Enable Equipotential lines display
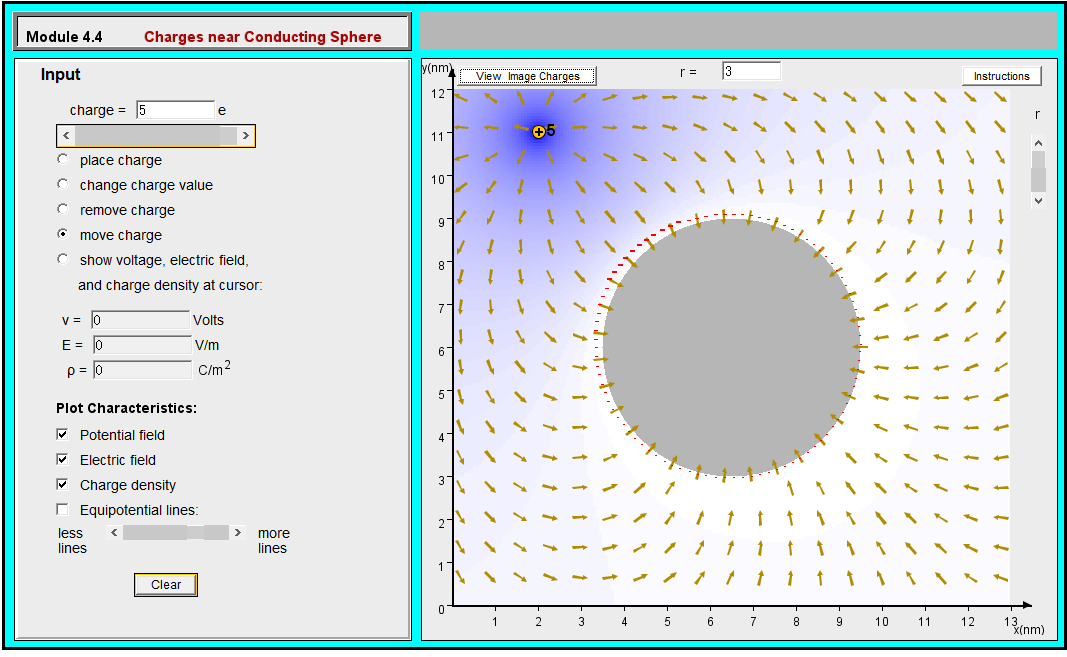 pyautogui.click(x=62, y=510)
